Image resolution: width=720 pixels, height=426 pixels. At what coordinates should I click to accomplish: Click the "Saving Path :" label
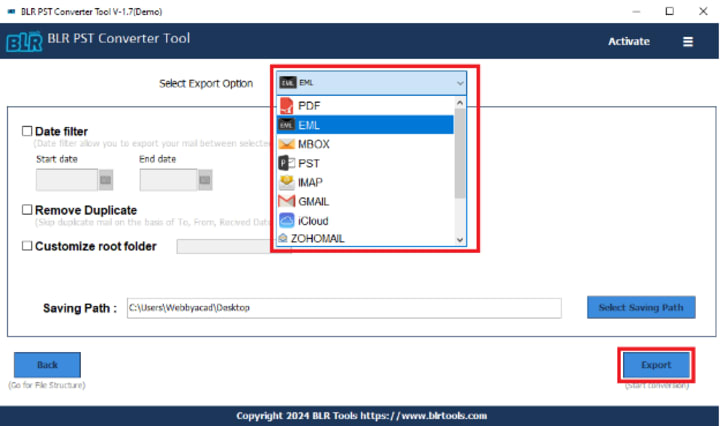coord(79,308)
